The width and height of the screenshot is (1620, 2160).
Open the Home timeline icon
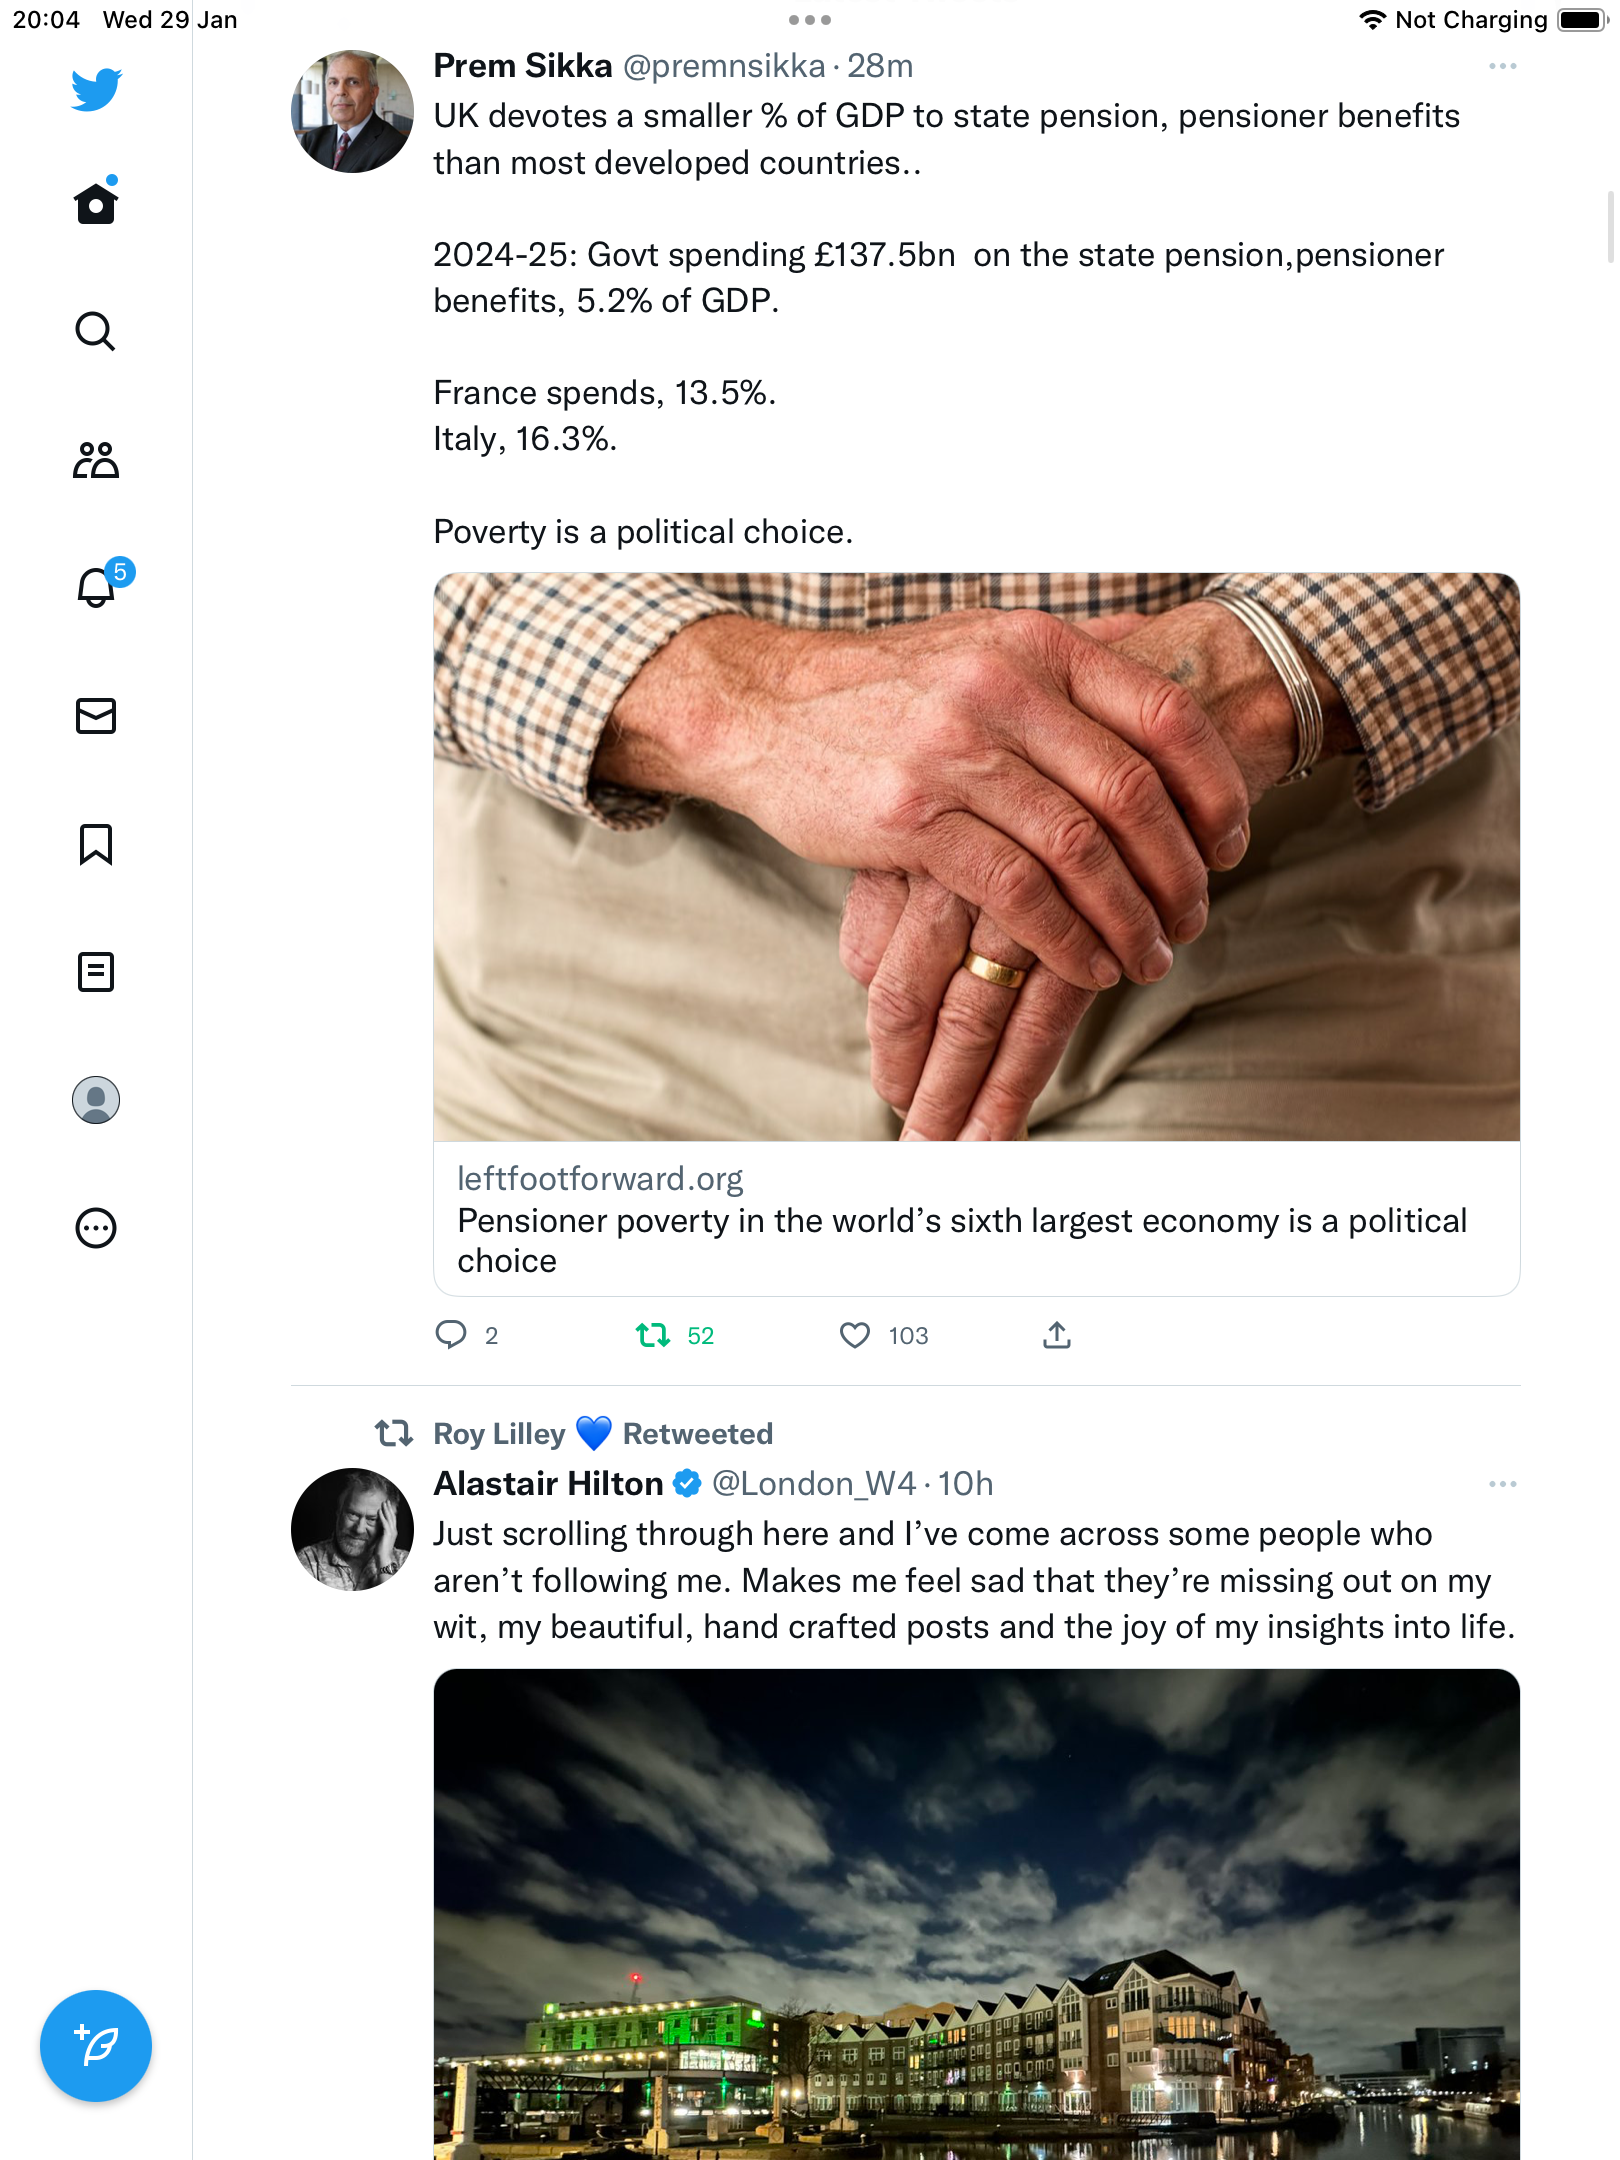point(96,202)
